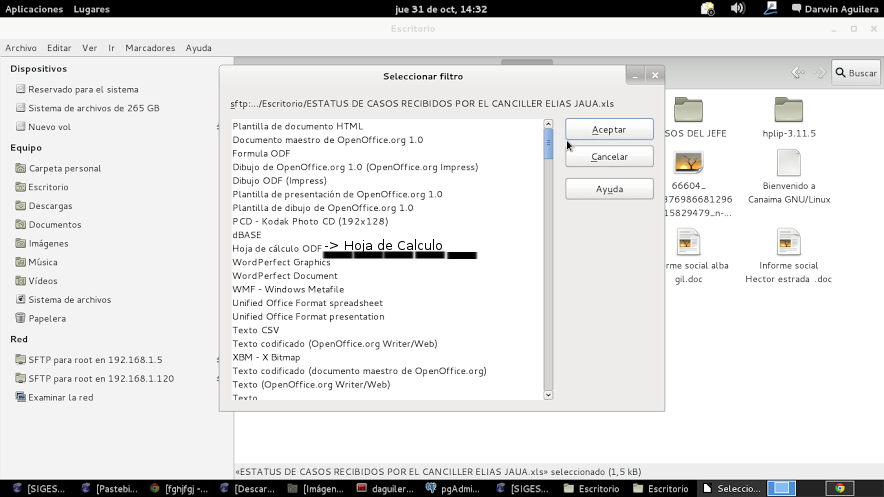Click the filter list scroll down arrow
The width and height of the screenshot is (884, 497).
click(x=548, y=395)
